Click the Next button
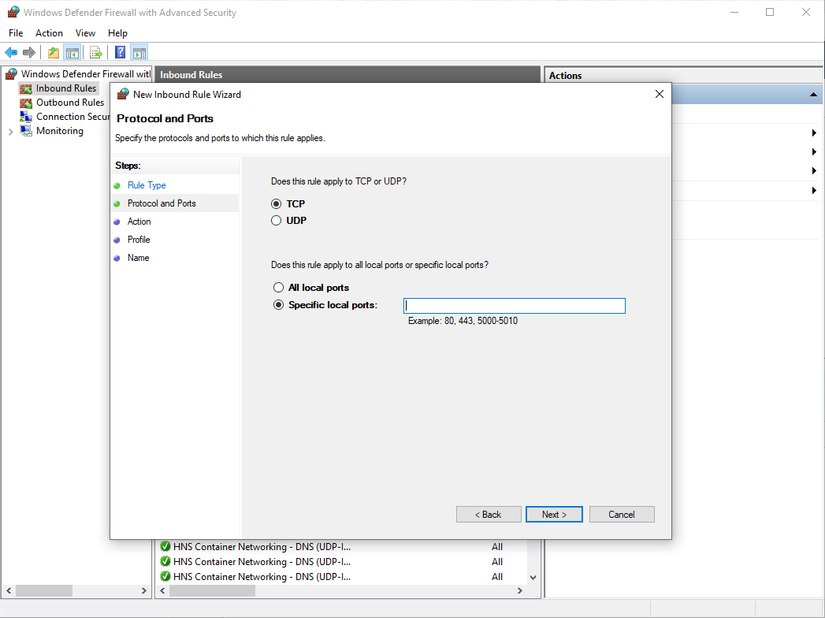825x618 pixels. 554,514
